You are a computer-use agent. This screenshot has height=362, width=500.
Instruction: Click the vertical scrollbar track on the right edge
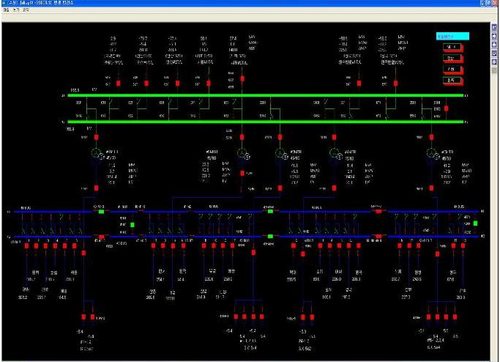[x=495, y=213]
